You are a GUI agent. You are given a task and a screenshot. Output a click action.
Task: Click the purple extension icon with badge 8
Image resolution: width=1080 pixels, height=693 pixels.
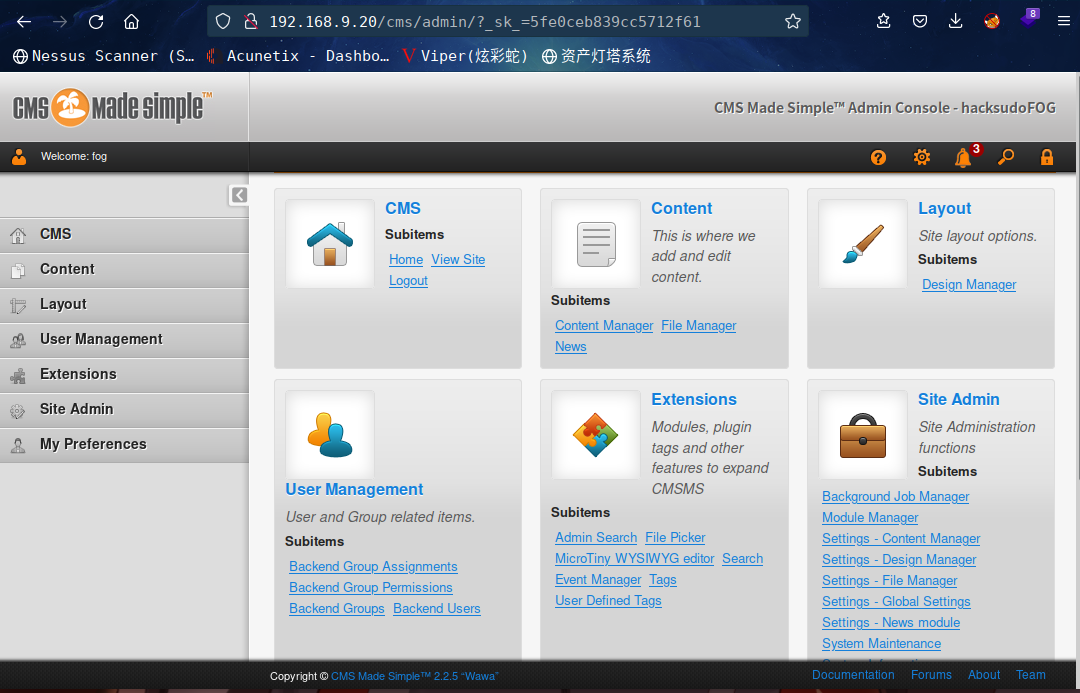[x=1029, y=19]
